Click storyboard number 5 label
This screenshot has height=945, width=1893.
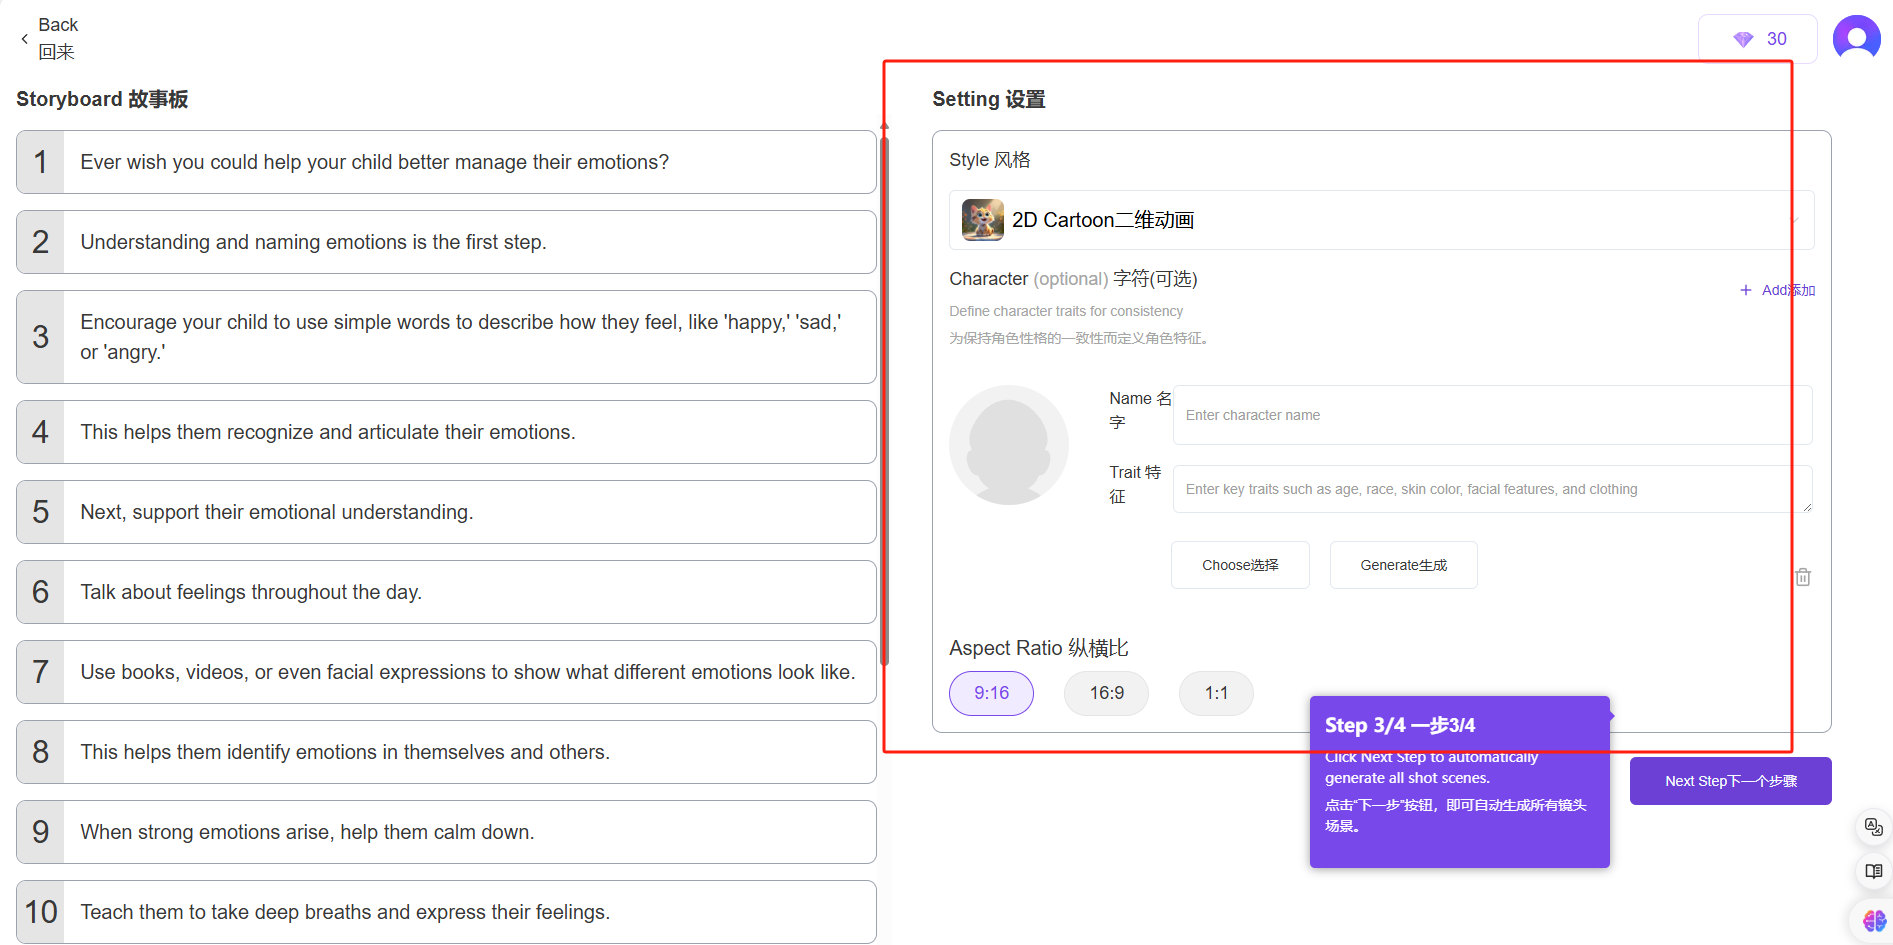click(41, 512)
